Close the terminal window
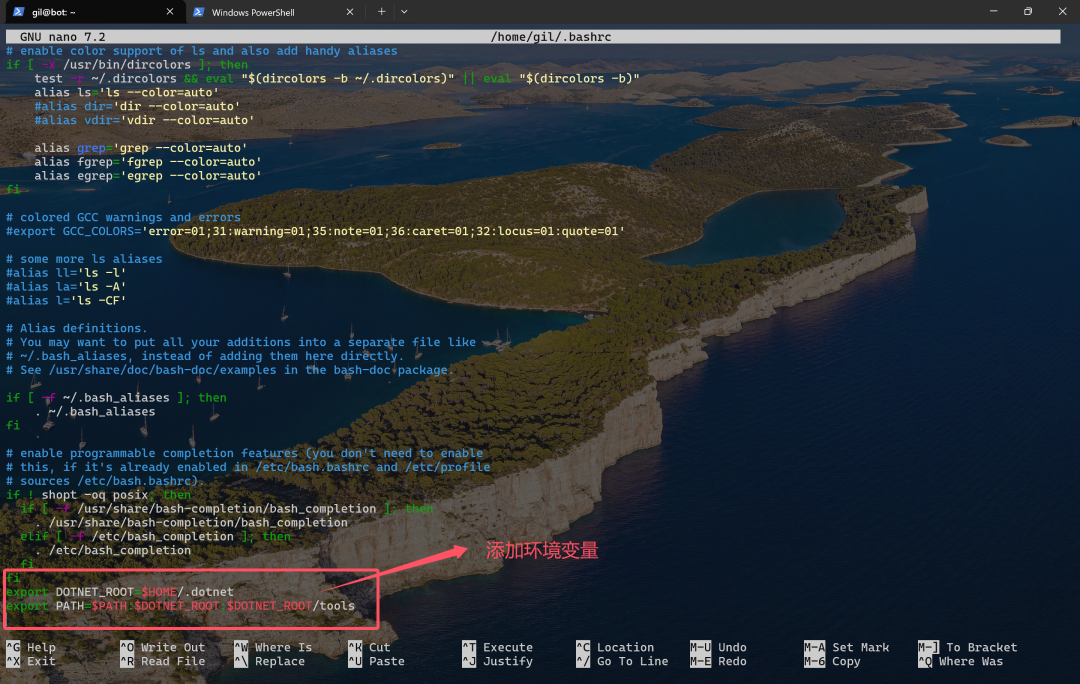Image resolution: width=1080 pixels, height=684 pixels. [1062, 12]
